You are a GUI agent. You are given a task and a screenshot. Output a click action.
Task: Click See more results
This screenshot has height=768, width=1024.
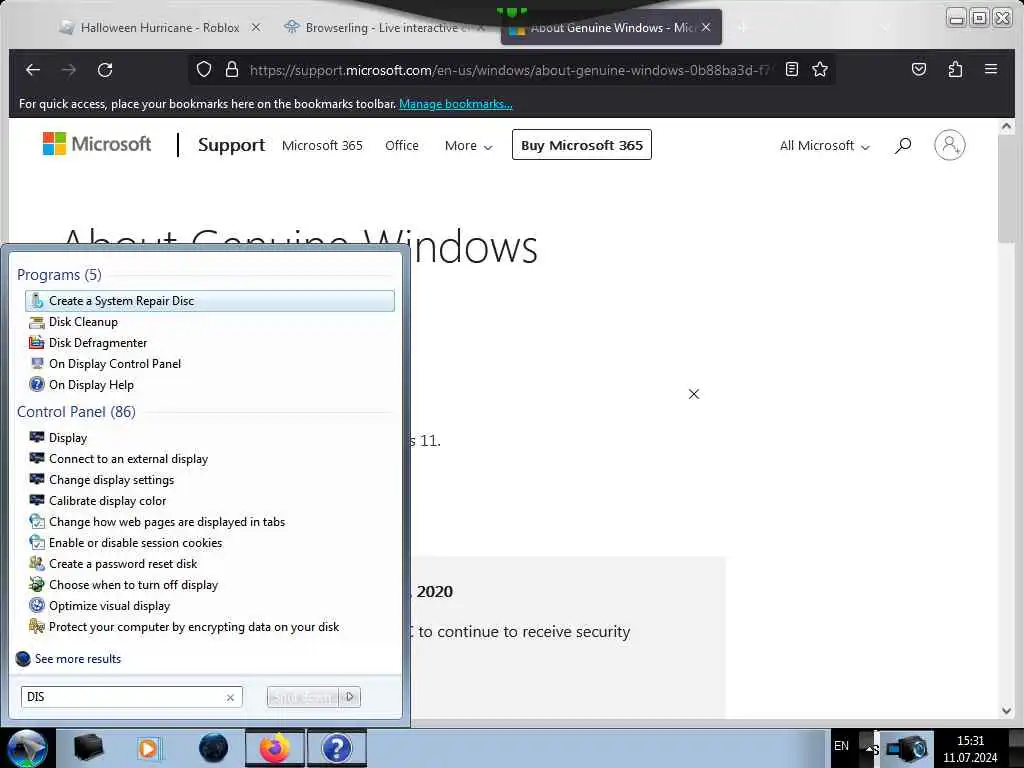[x=78, y=659]
